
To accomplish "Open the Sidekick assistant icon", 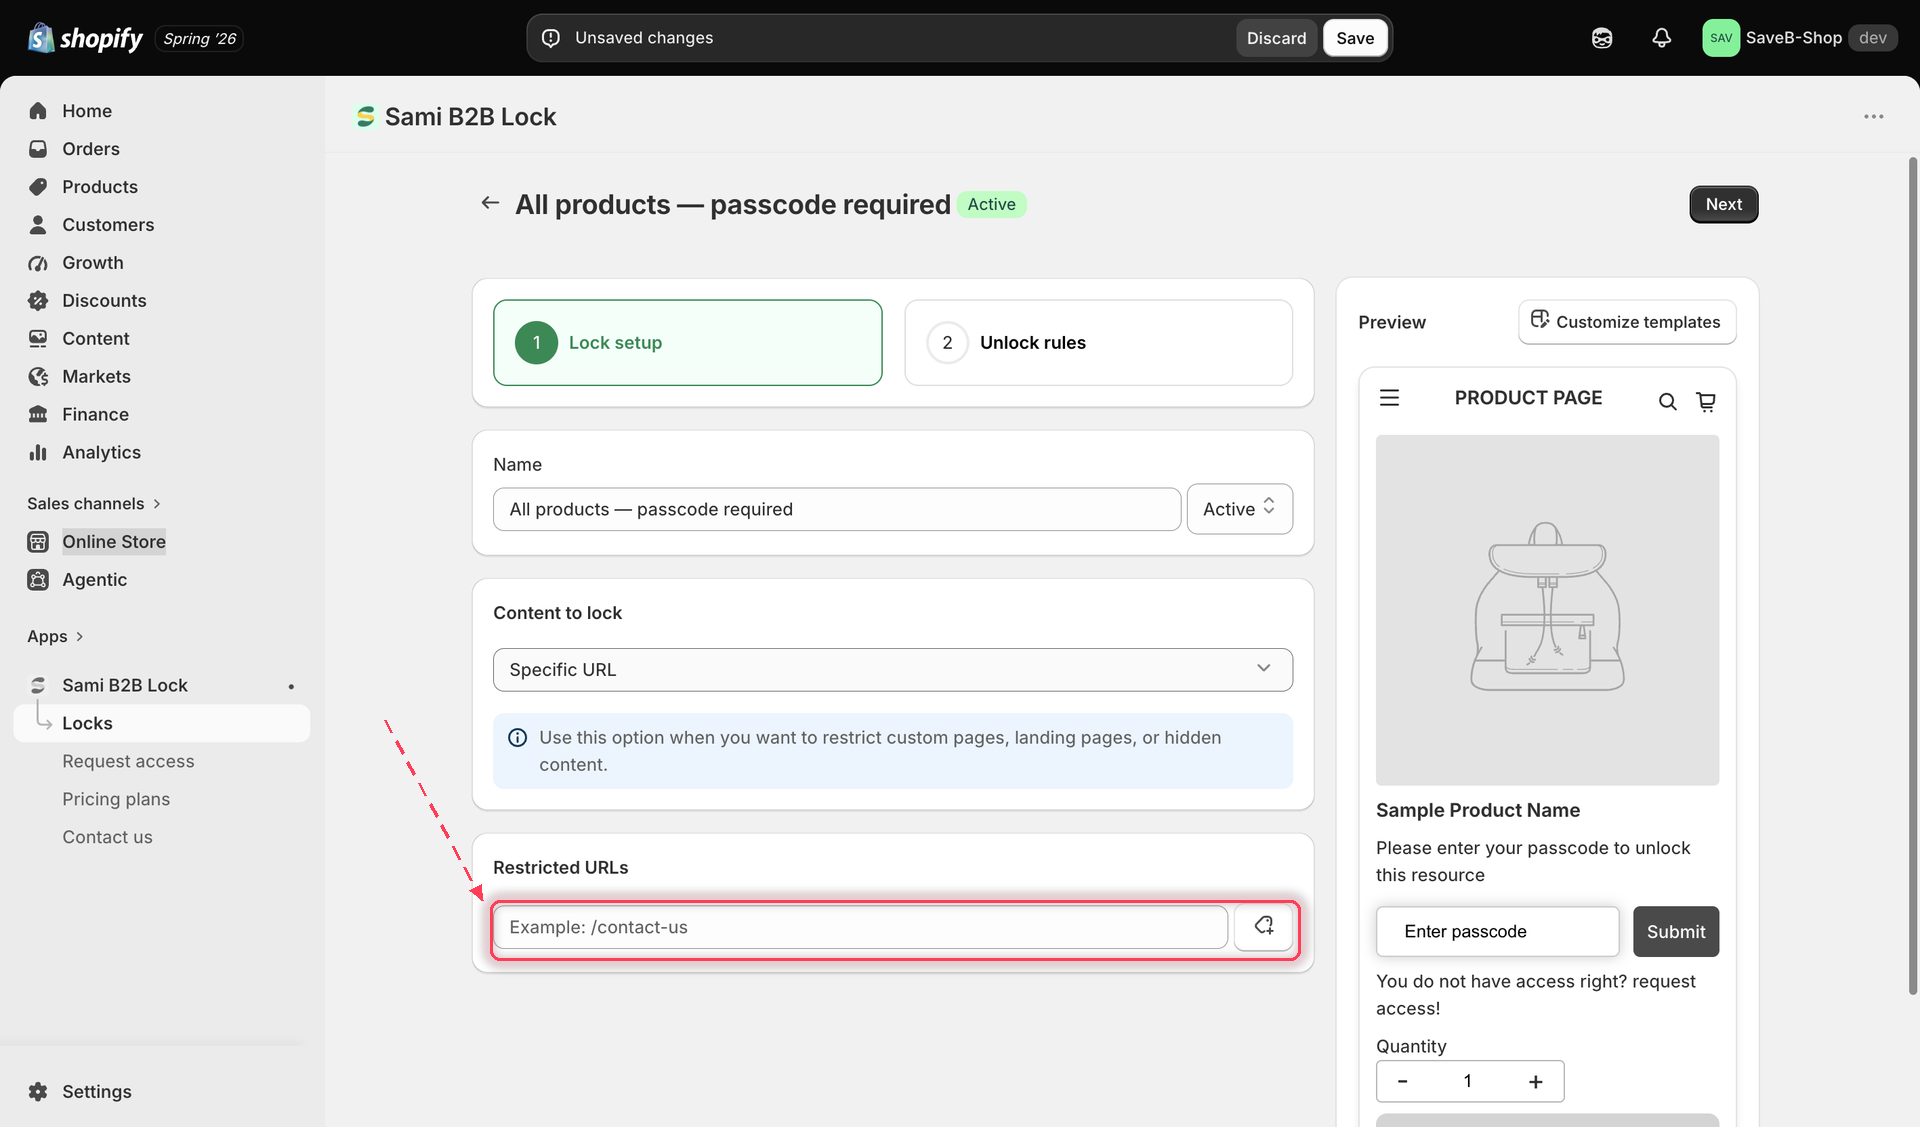I will (1602, 38).
